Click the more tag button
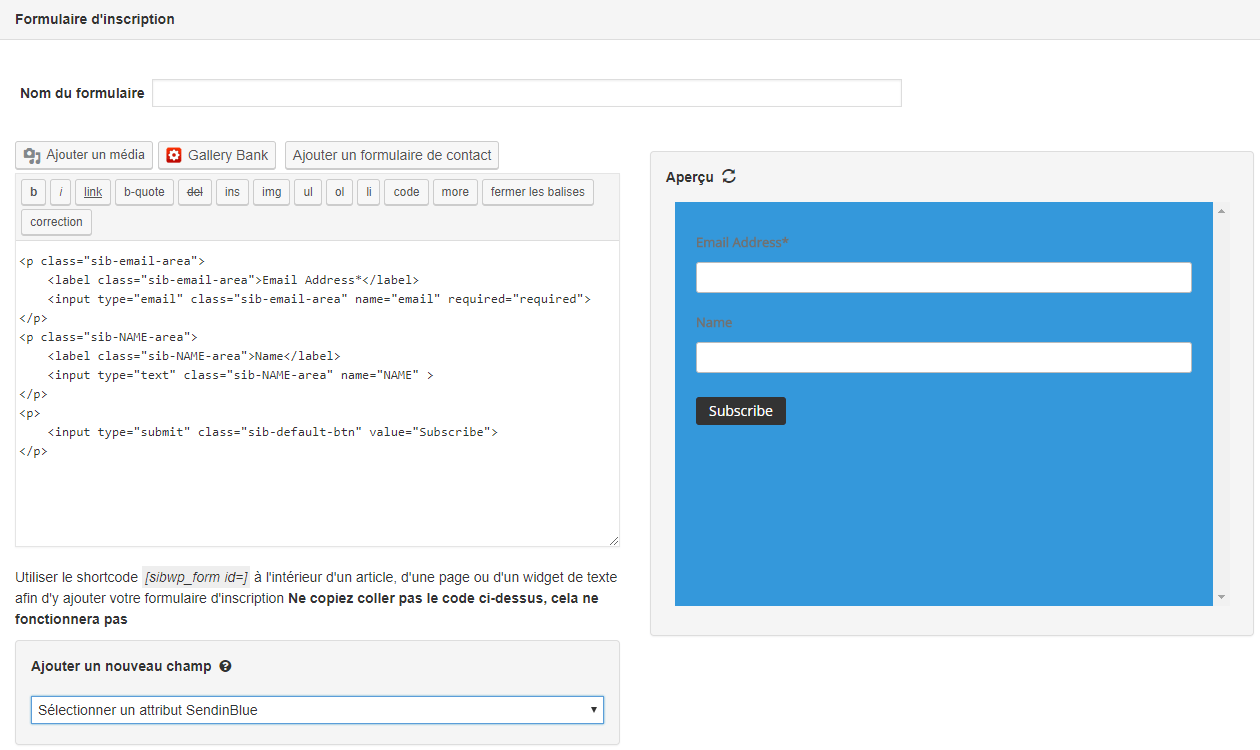 pyautogui.click(x=455, y=192)
